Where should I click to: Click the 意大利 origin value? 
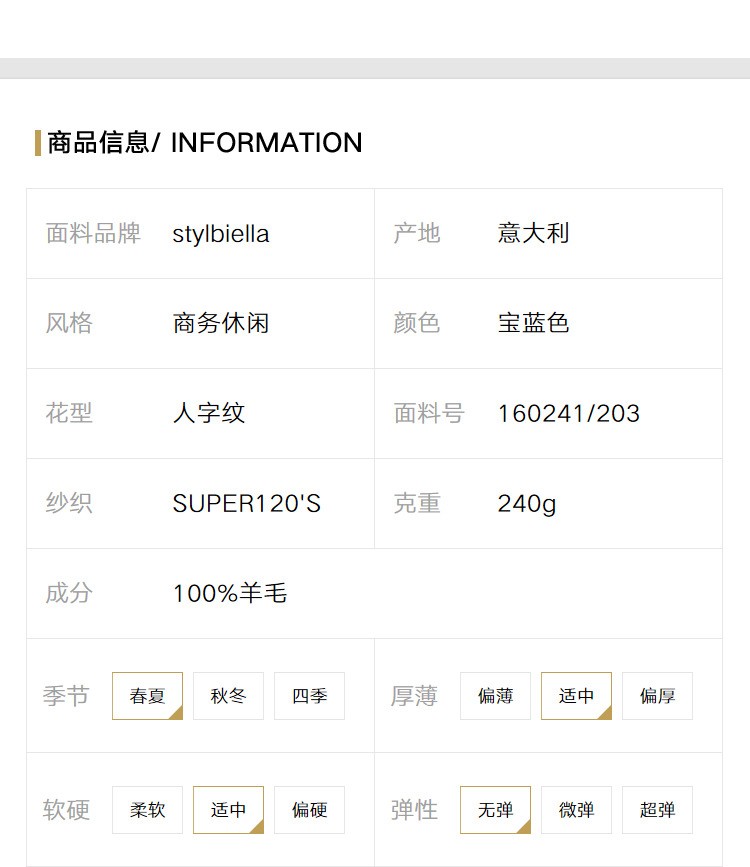(533, 233)
